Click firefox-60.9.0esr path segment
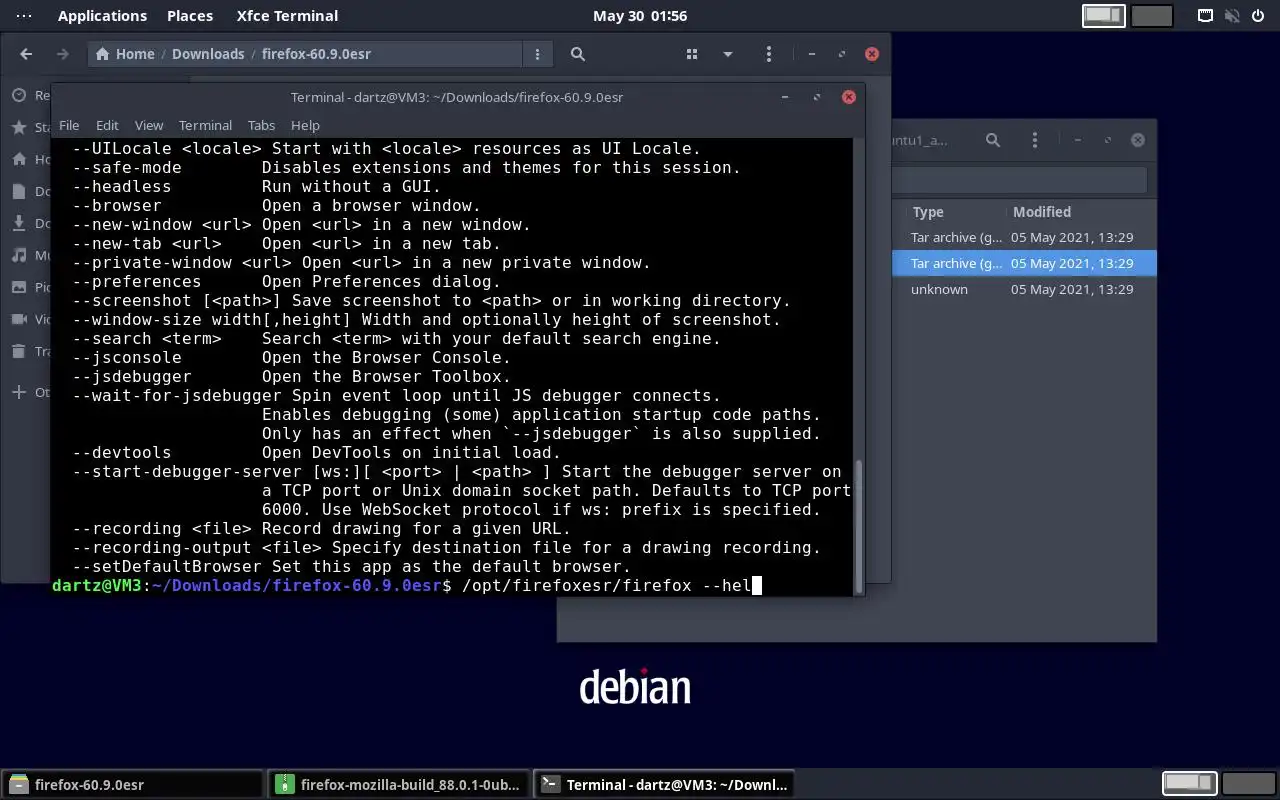Image resolution: width=1280 pixels, height=800 pixels. (x=316, y=54)
